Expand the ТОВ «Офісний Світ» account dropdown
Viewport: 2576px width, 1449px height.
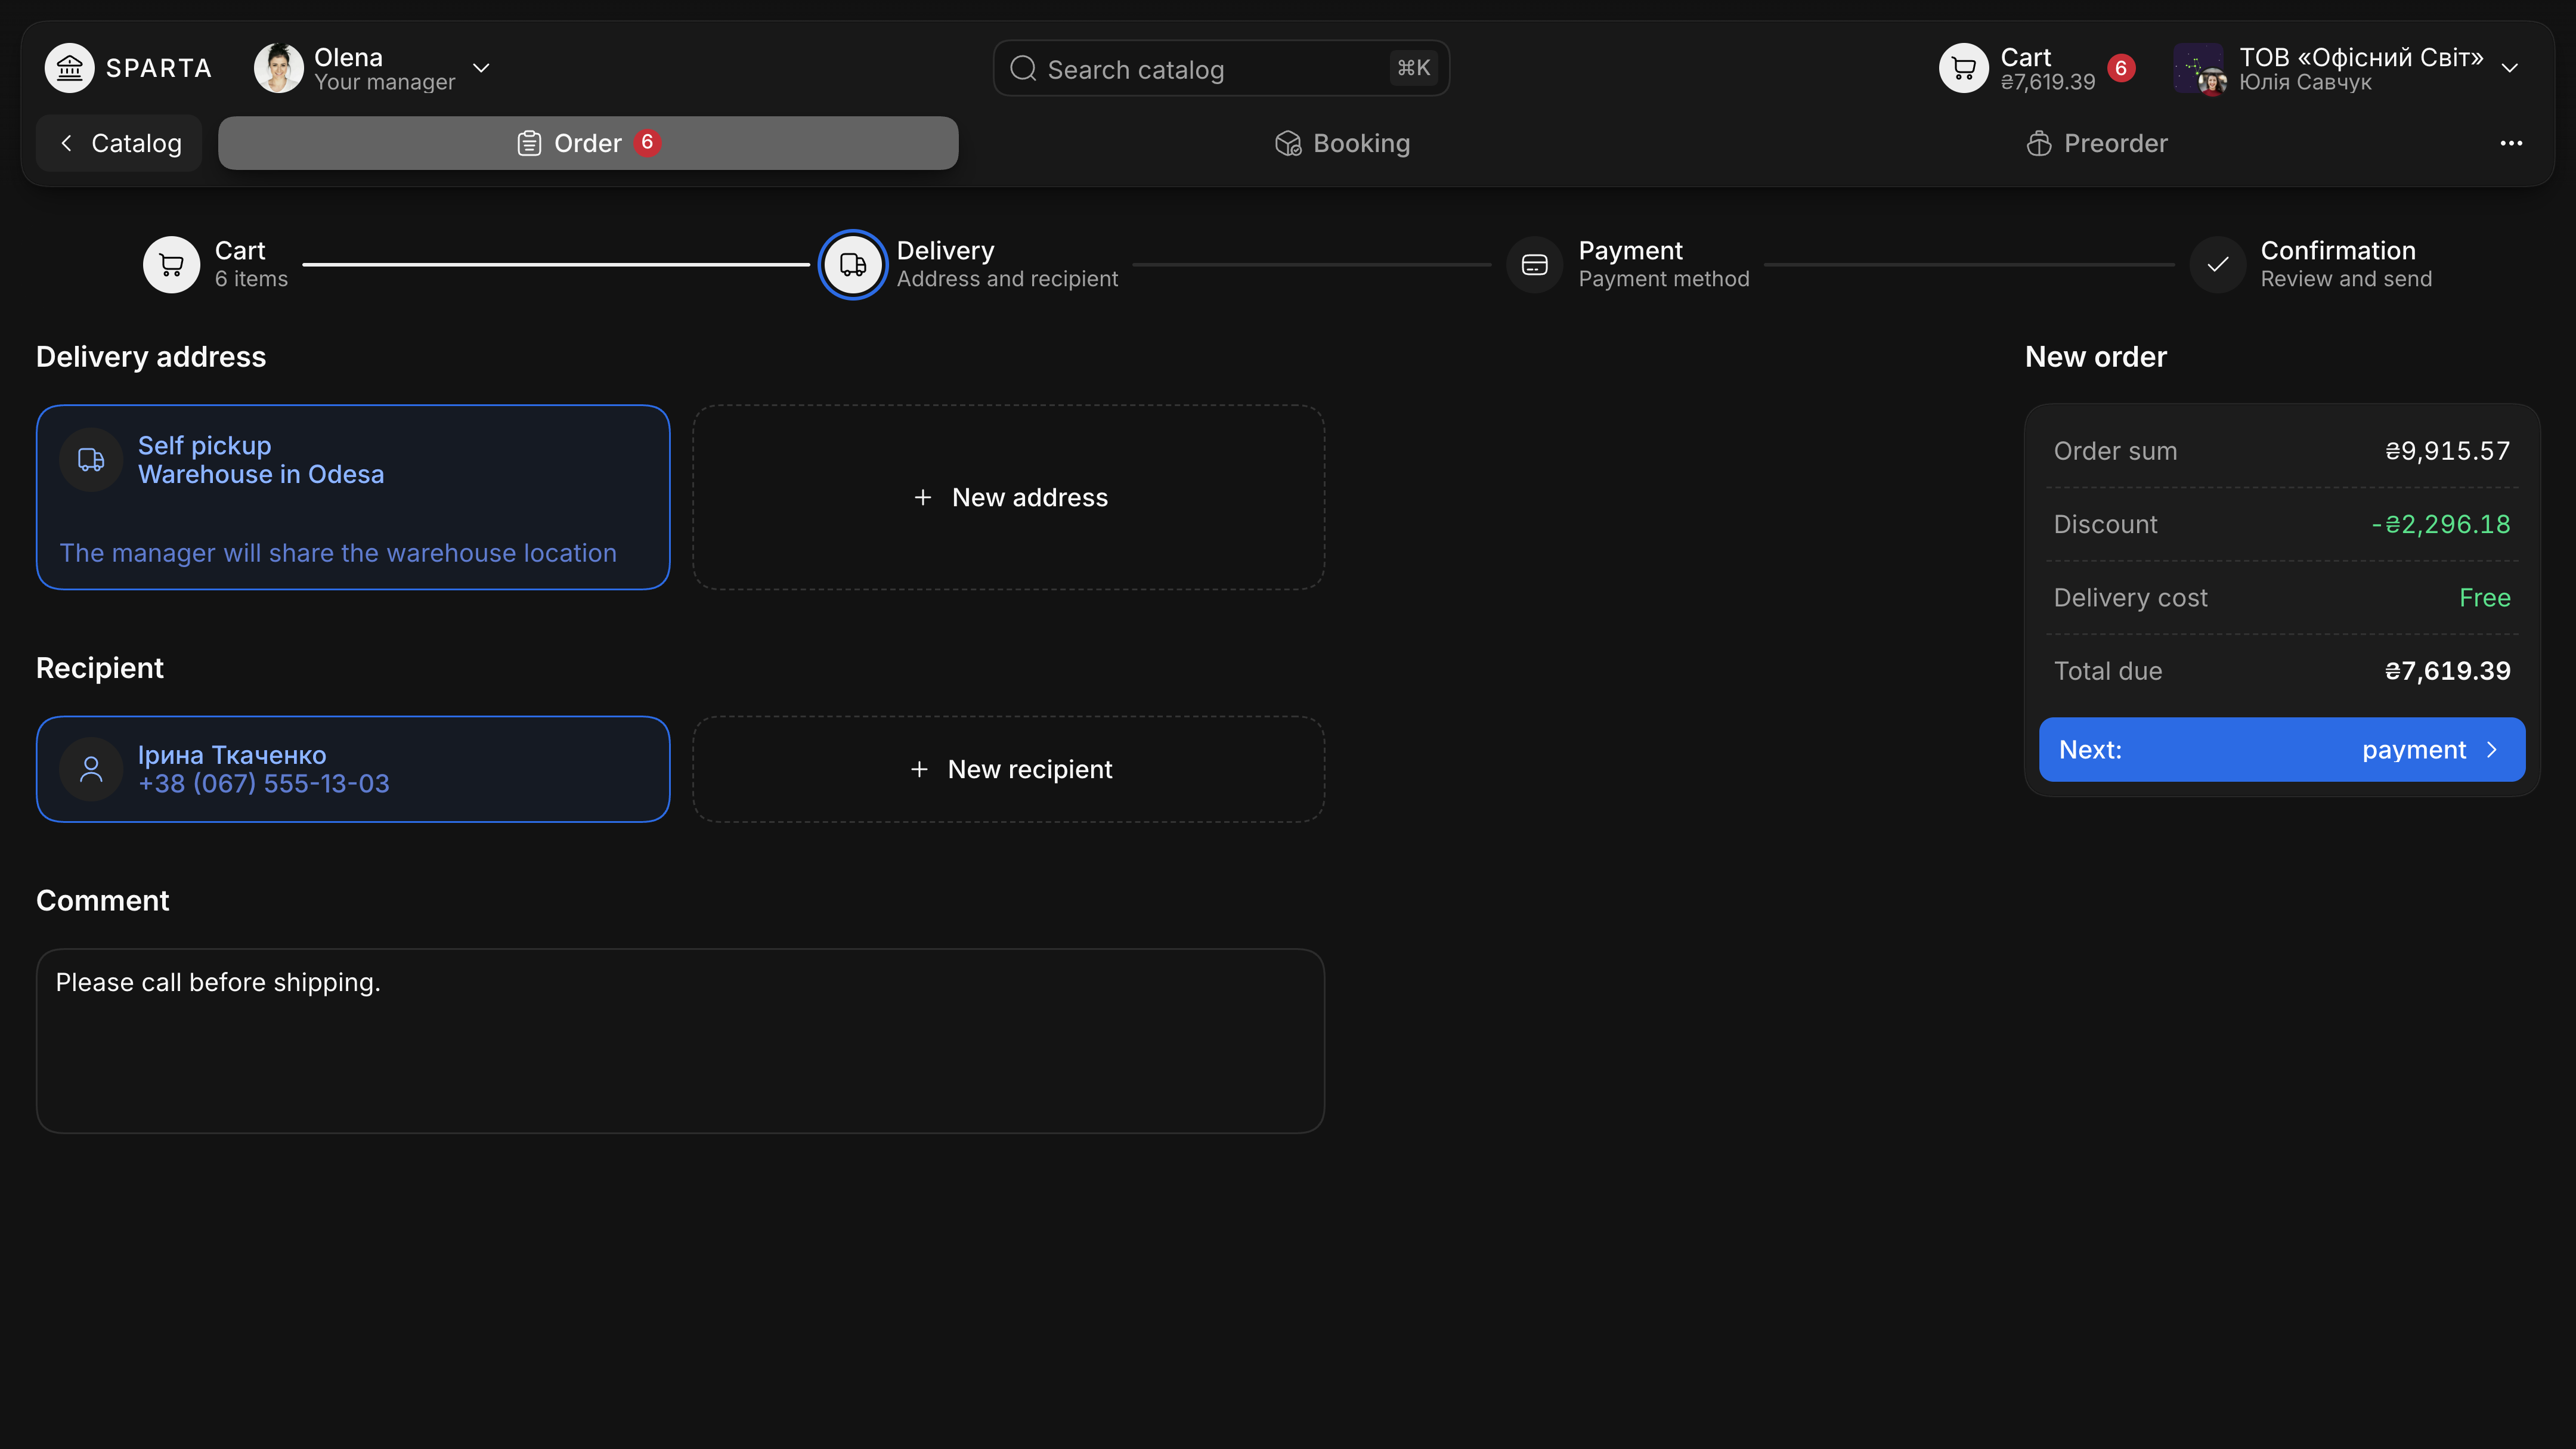point(2510,68)
